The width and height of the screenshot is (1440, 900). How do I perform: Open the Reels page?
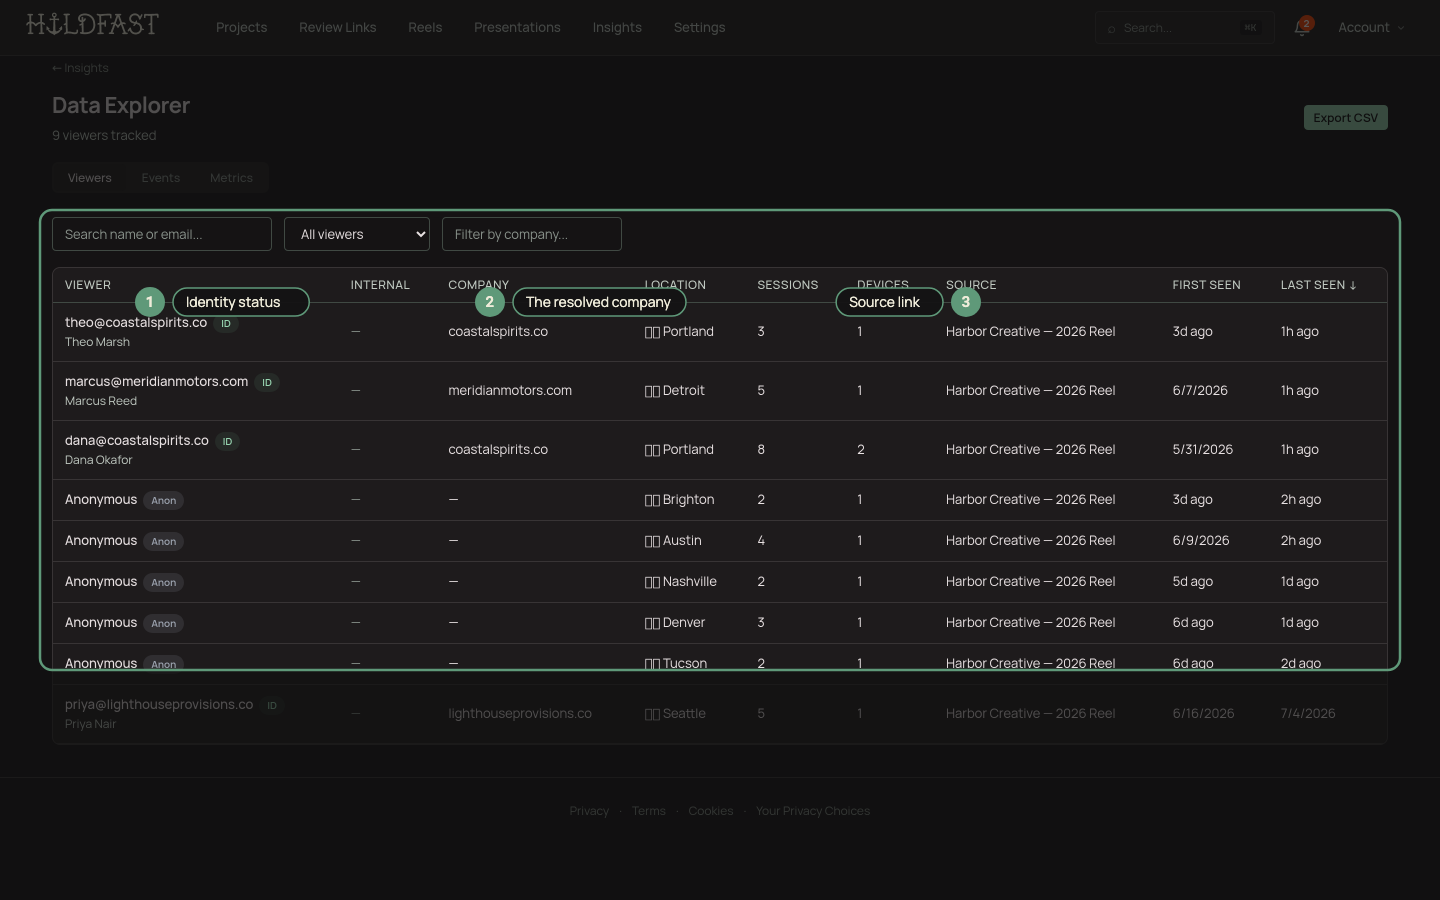pos(425,27)
